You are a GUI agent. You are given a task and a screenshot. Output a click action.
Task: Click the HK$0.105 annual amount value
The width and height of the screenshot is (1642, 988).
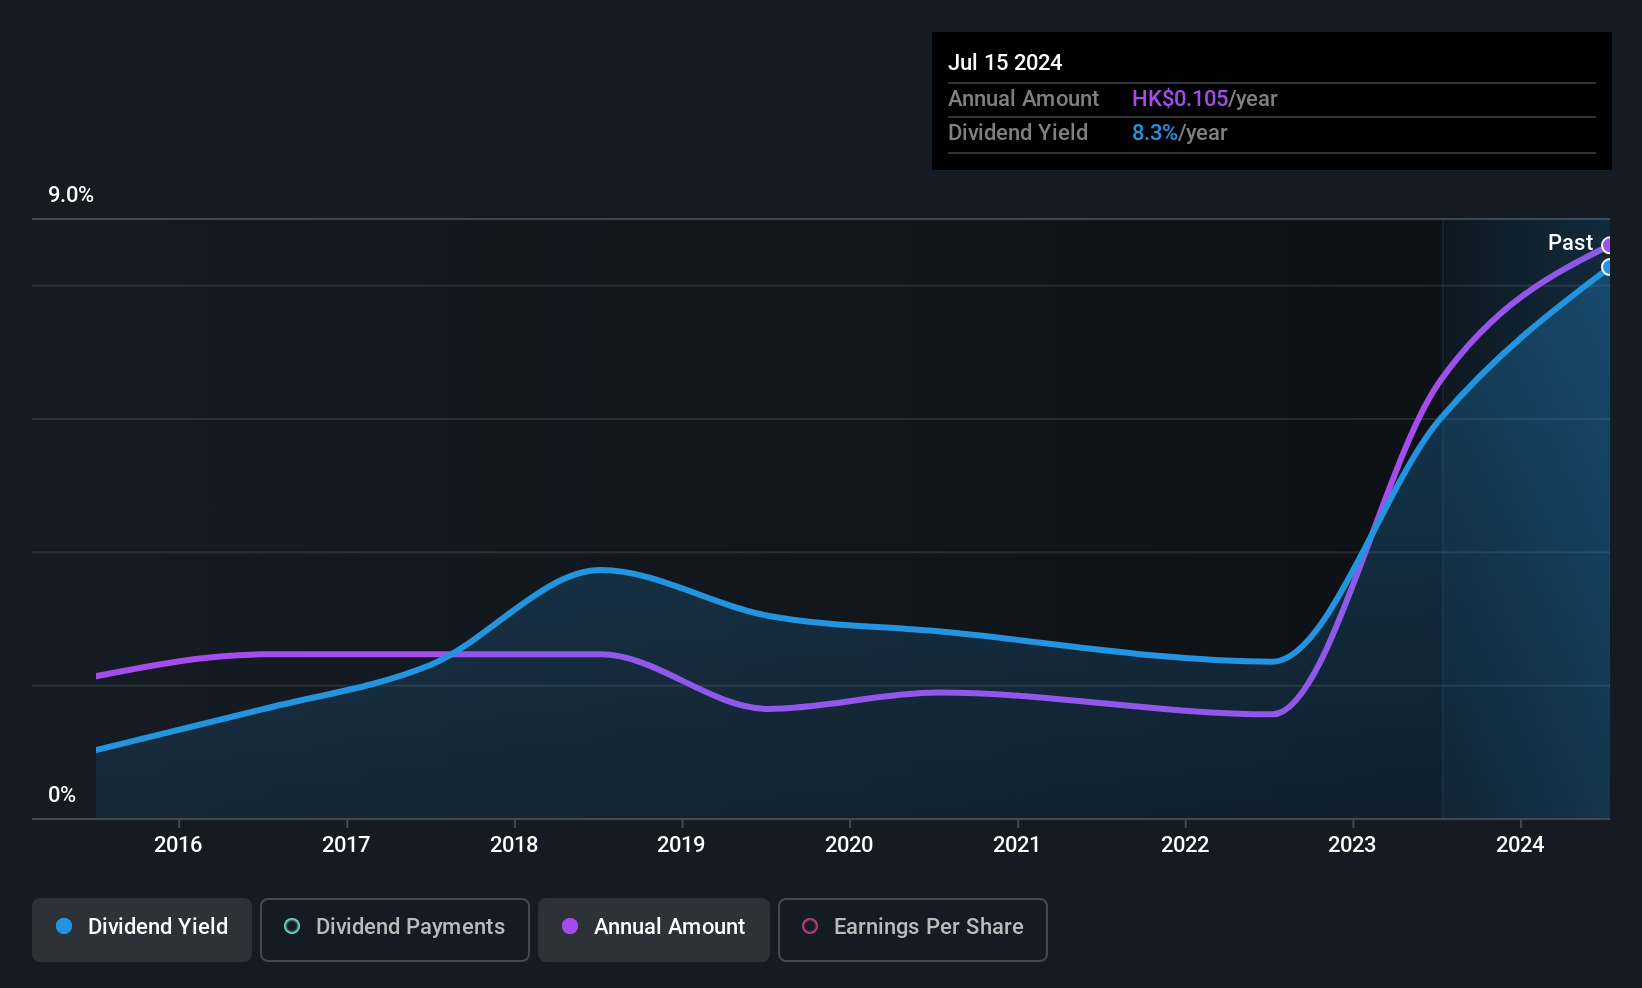1180,99
